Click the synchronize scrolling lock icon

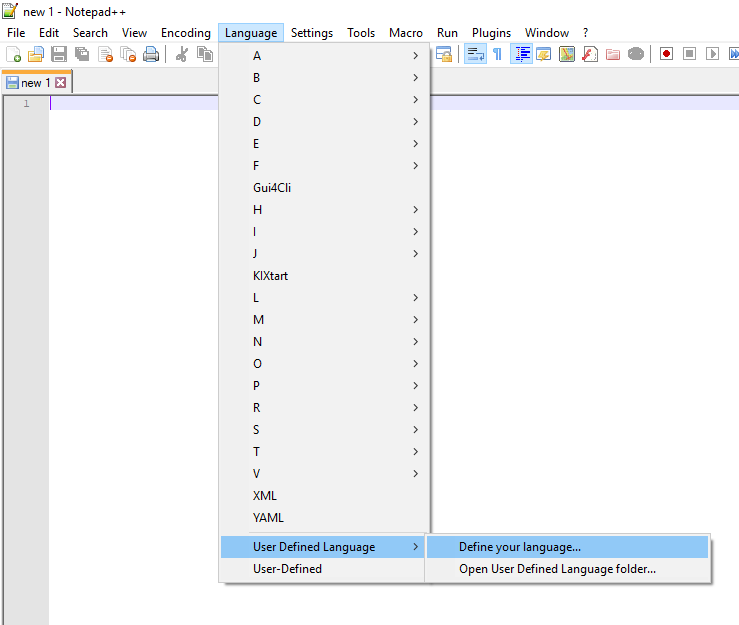point(443,54)
